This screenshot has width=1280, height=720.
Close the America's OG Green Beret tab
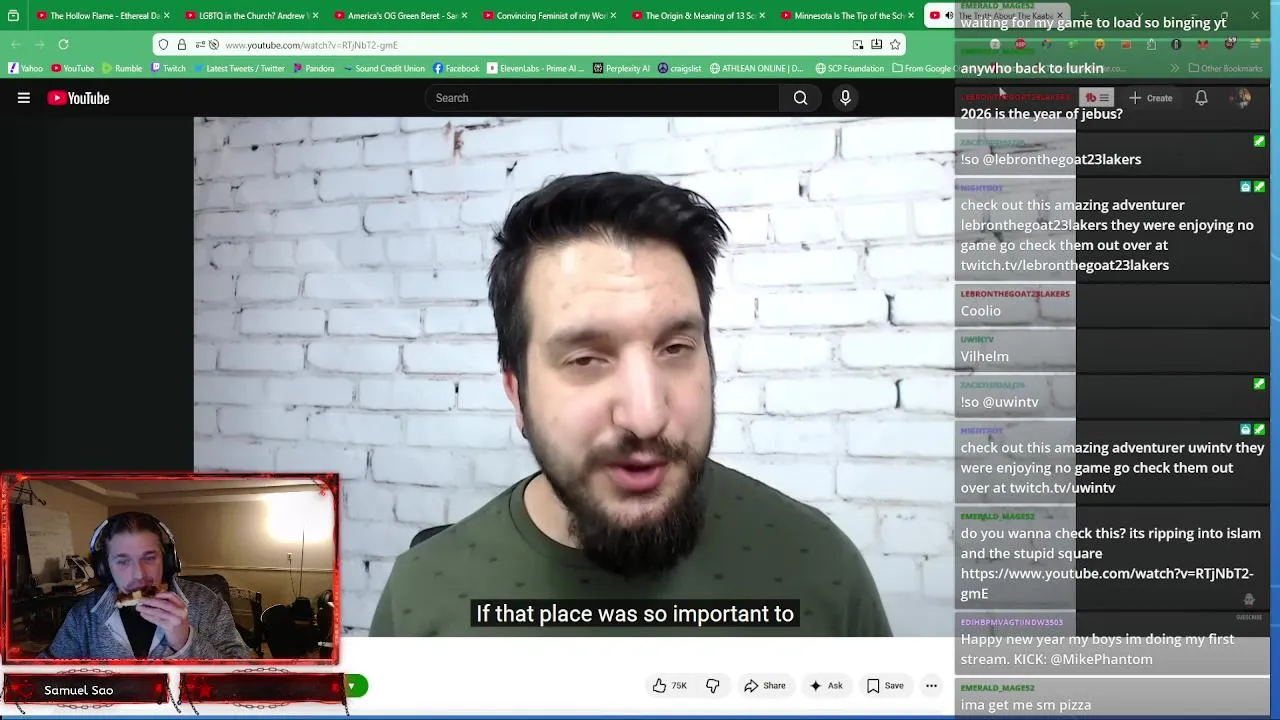click(465, 16)
